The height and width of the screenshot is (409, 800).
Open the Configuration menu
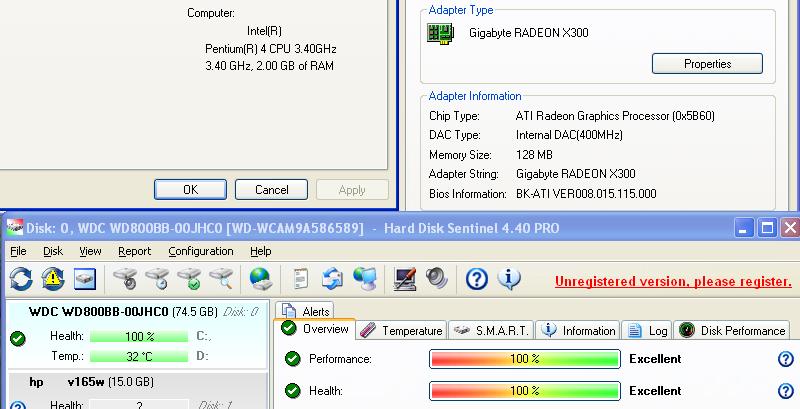[x=201, y=251]
